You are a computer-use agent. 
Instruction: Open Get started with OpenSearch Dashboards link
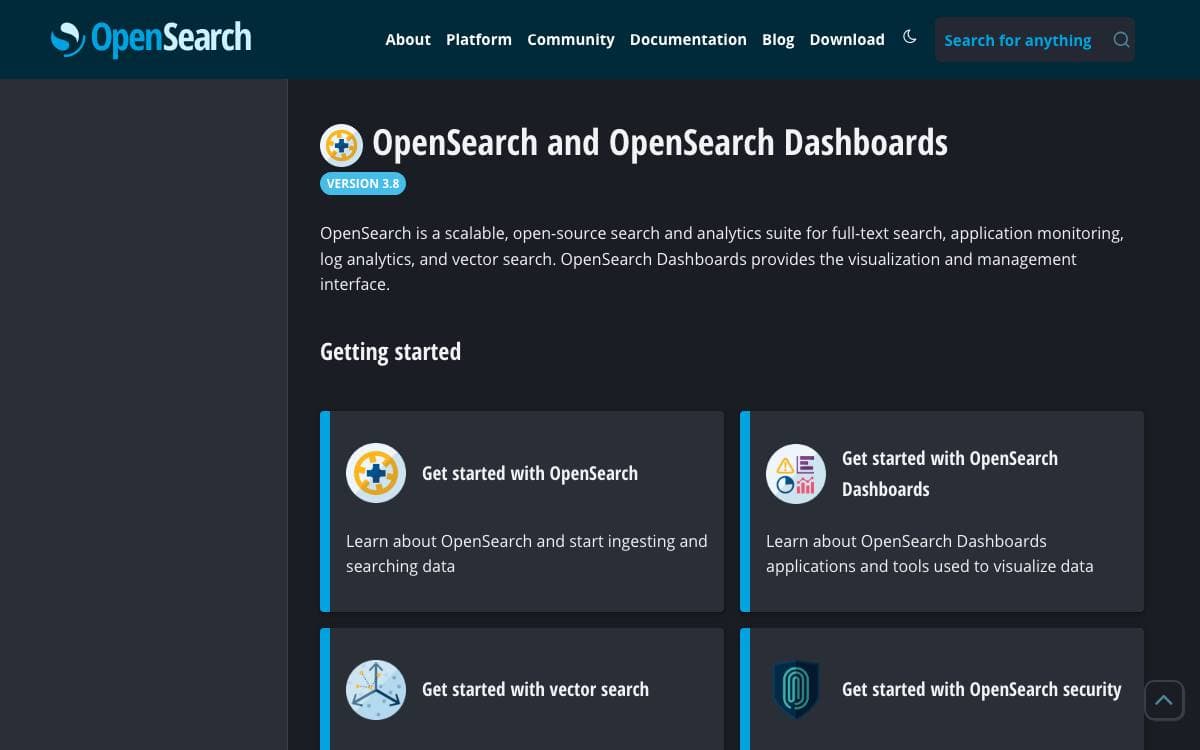tap(950, 473)
